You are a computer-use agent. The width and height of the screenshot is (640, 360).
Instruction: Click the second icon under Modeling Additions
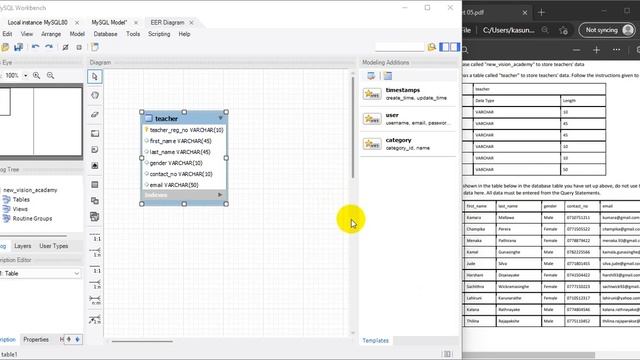[388, 76]
